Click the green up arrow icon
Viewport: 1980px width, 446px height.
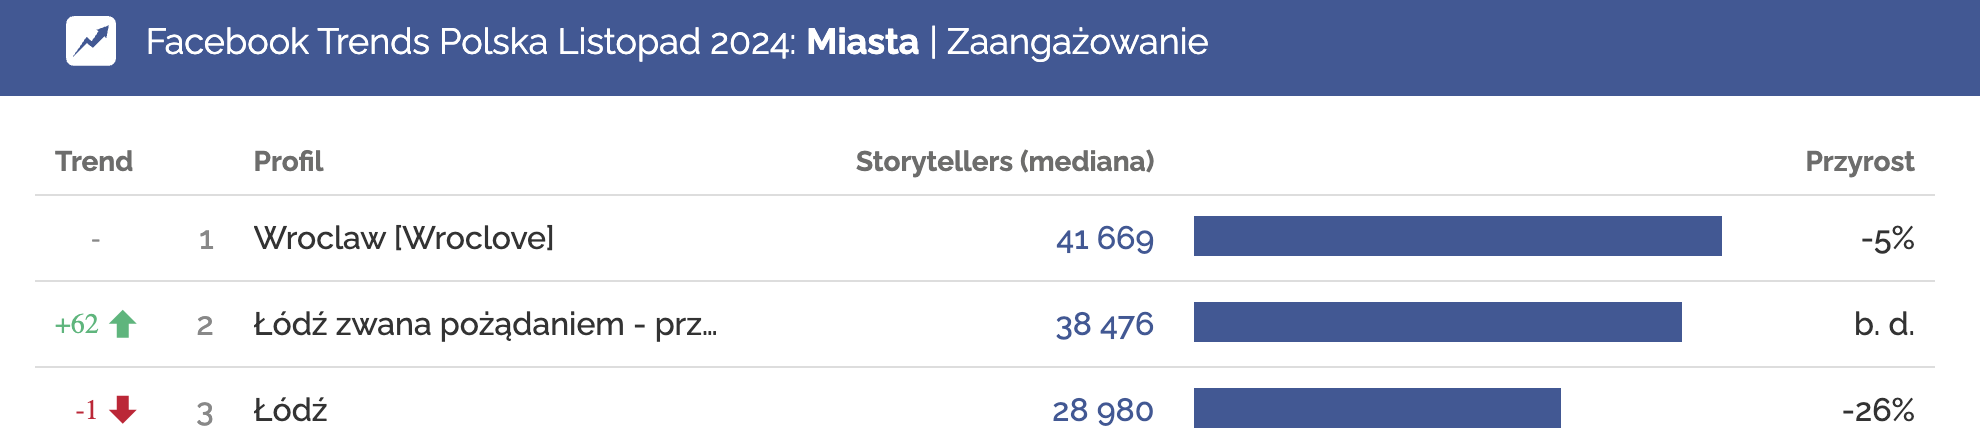pyautogui.click(x=123, y=324)
